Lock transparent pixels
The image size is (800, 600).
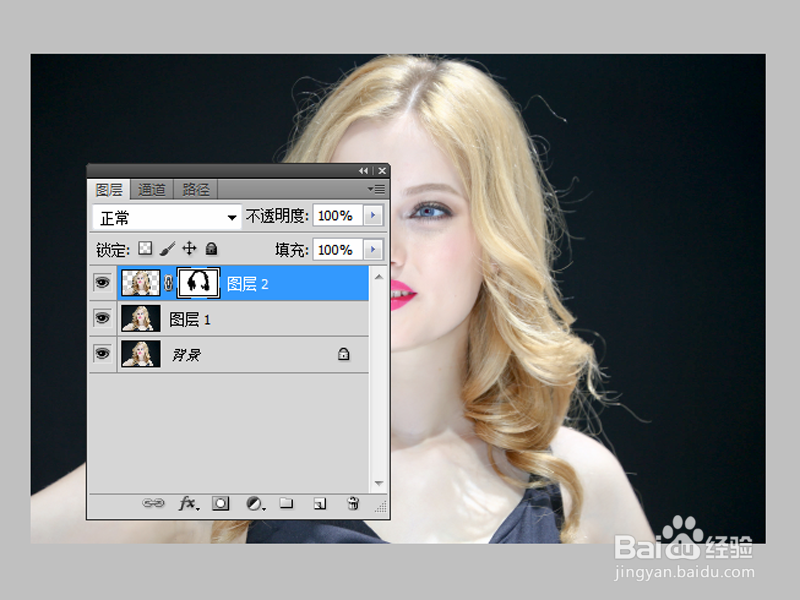coord(145,248)
